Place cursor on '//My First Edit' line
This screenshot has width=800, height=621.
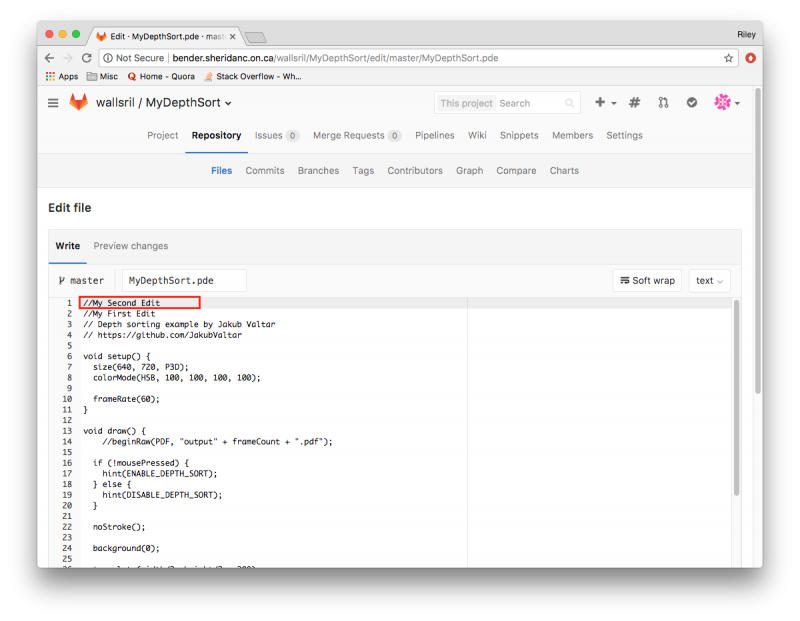[x=119, y=314]
